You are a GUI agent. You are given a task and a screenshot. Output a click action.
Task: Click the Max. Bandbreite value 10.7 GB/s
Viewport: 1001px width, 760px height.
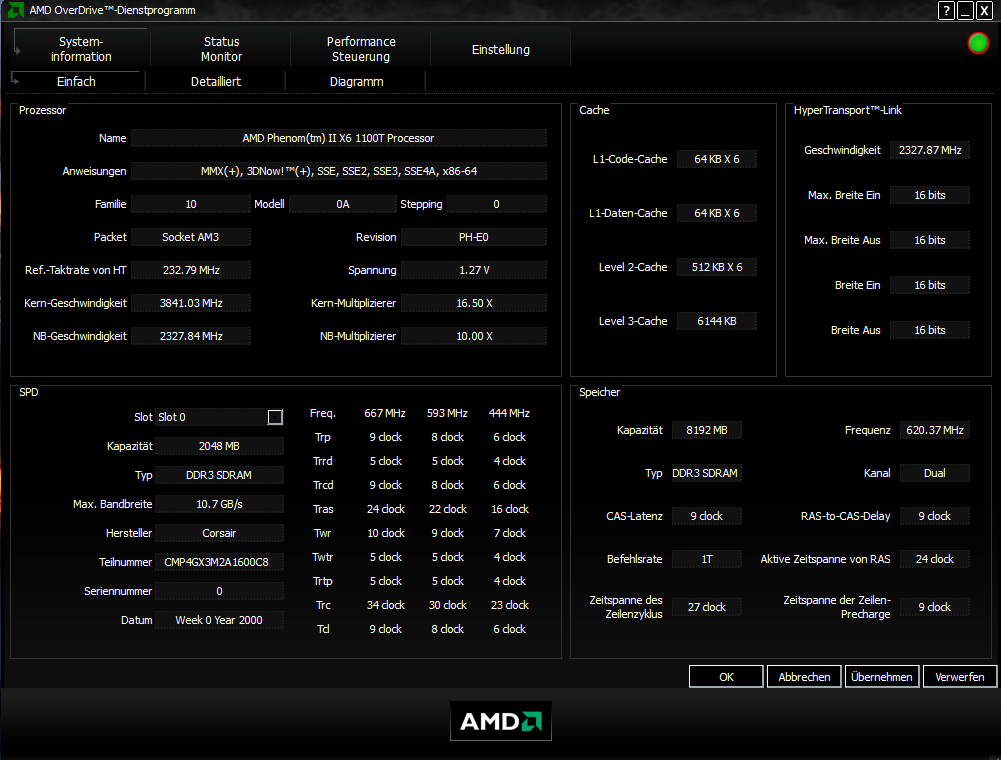(219, 504)
